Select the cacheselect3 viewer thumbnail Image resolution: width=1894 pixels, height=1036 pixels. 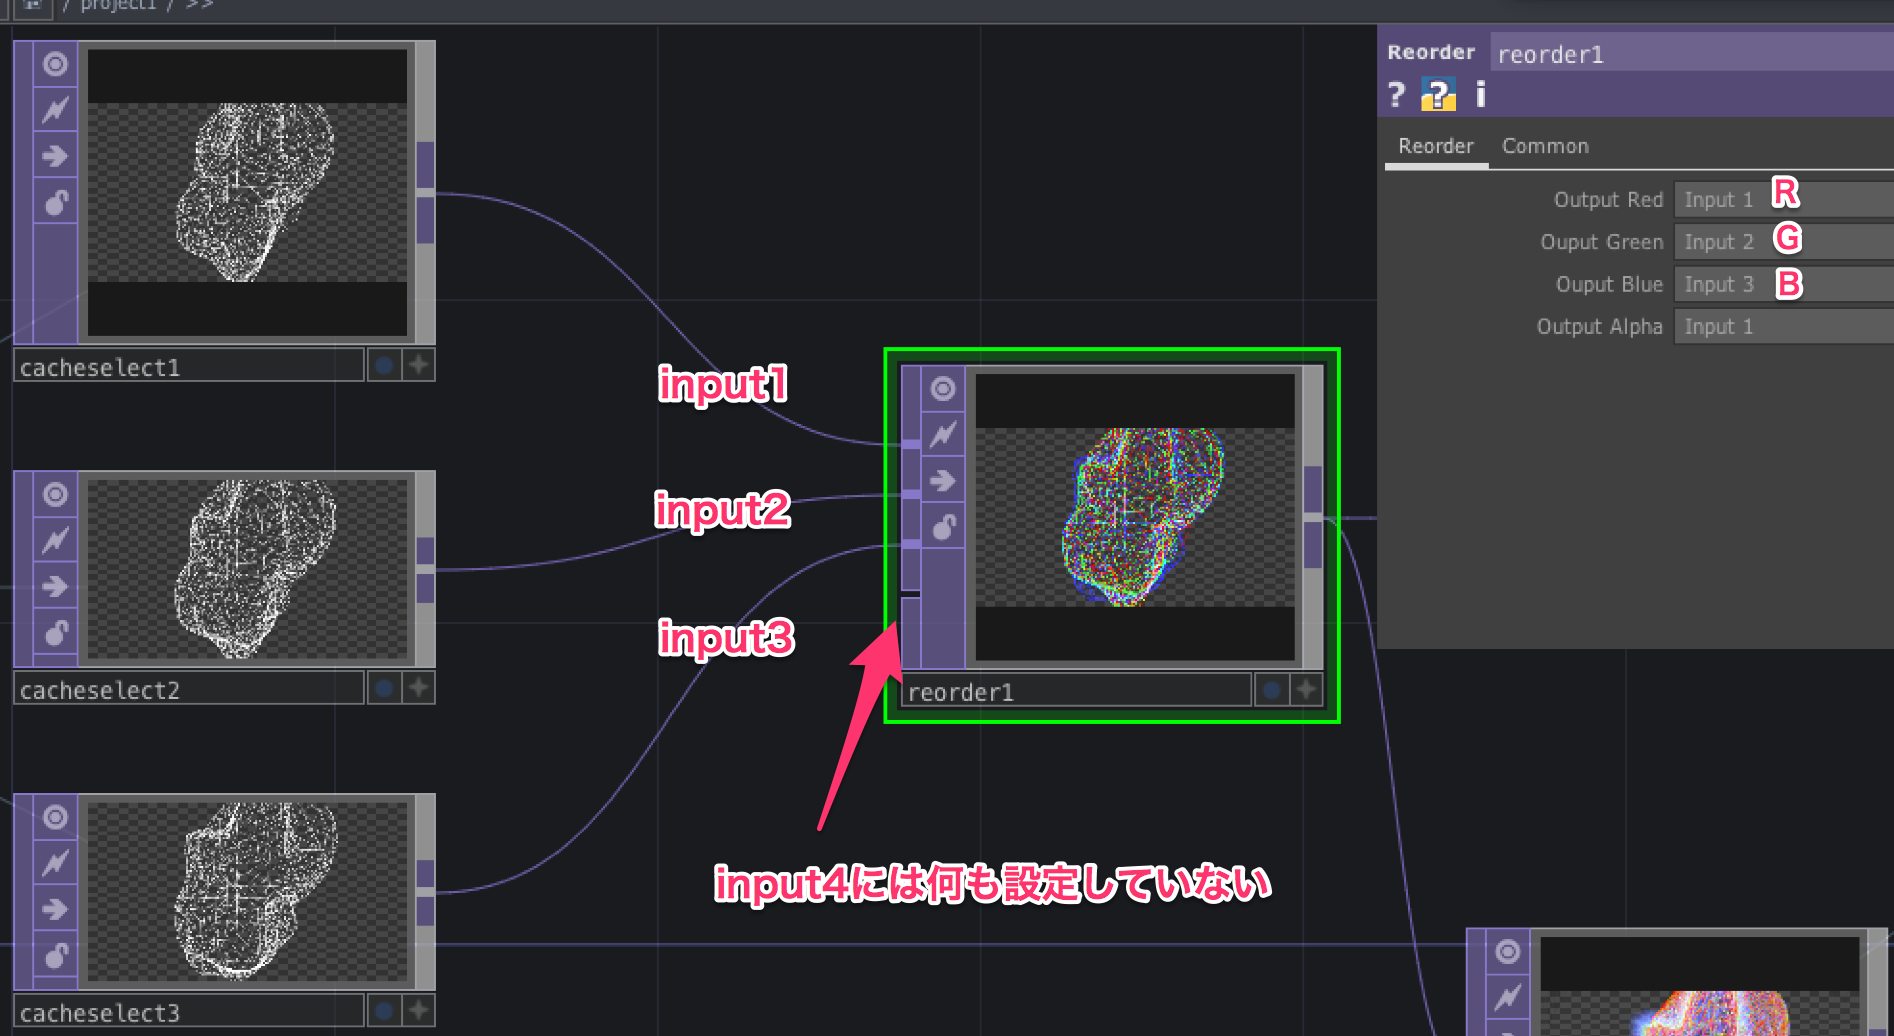(x=247, y=891)
